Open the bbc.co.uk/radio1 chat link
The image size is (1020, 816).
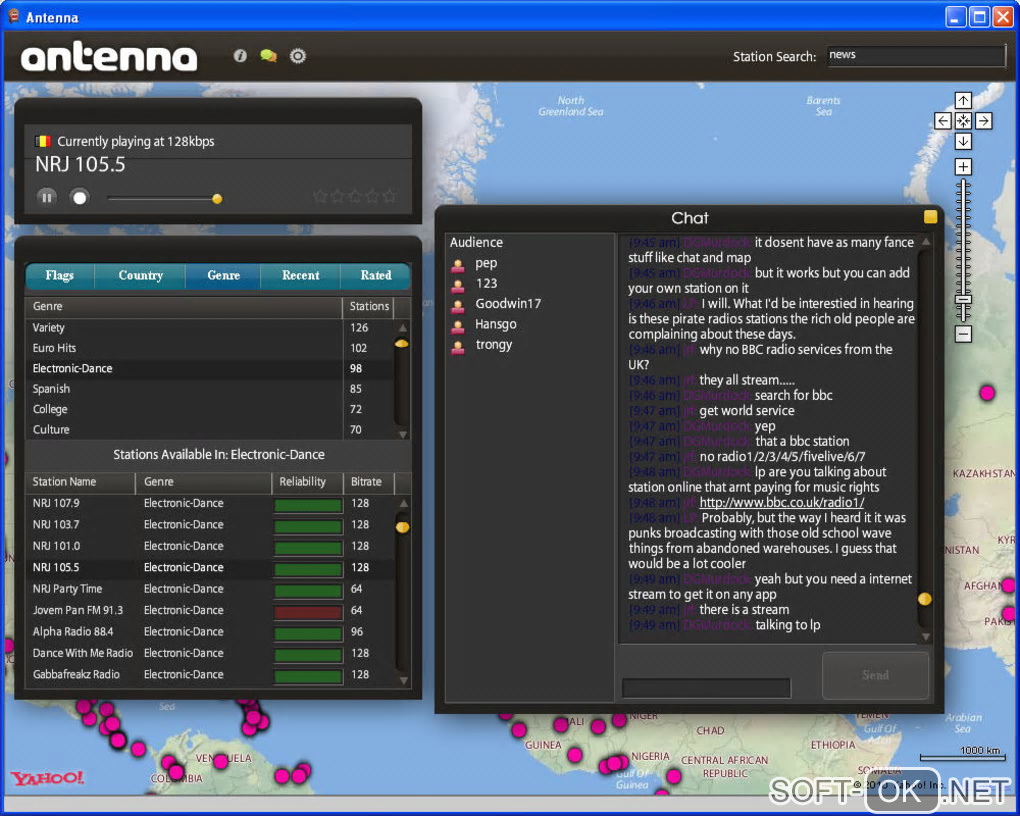pos(781,502)
